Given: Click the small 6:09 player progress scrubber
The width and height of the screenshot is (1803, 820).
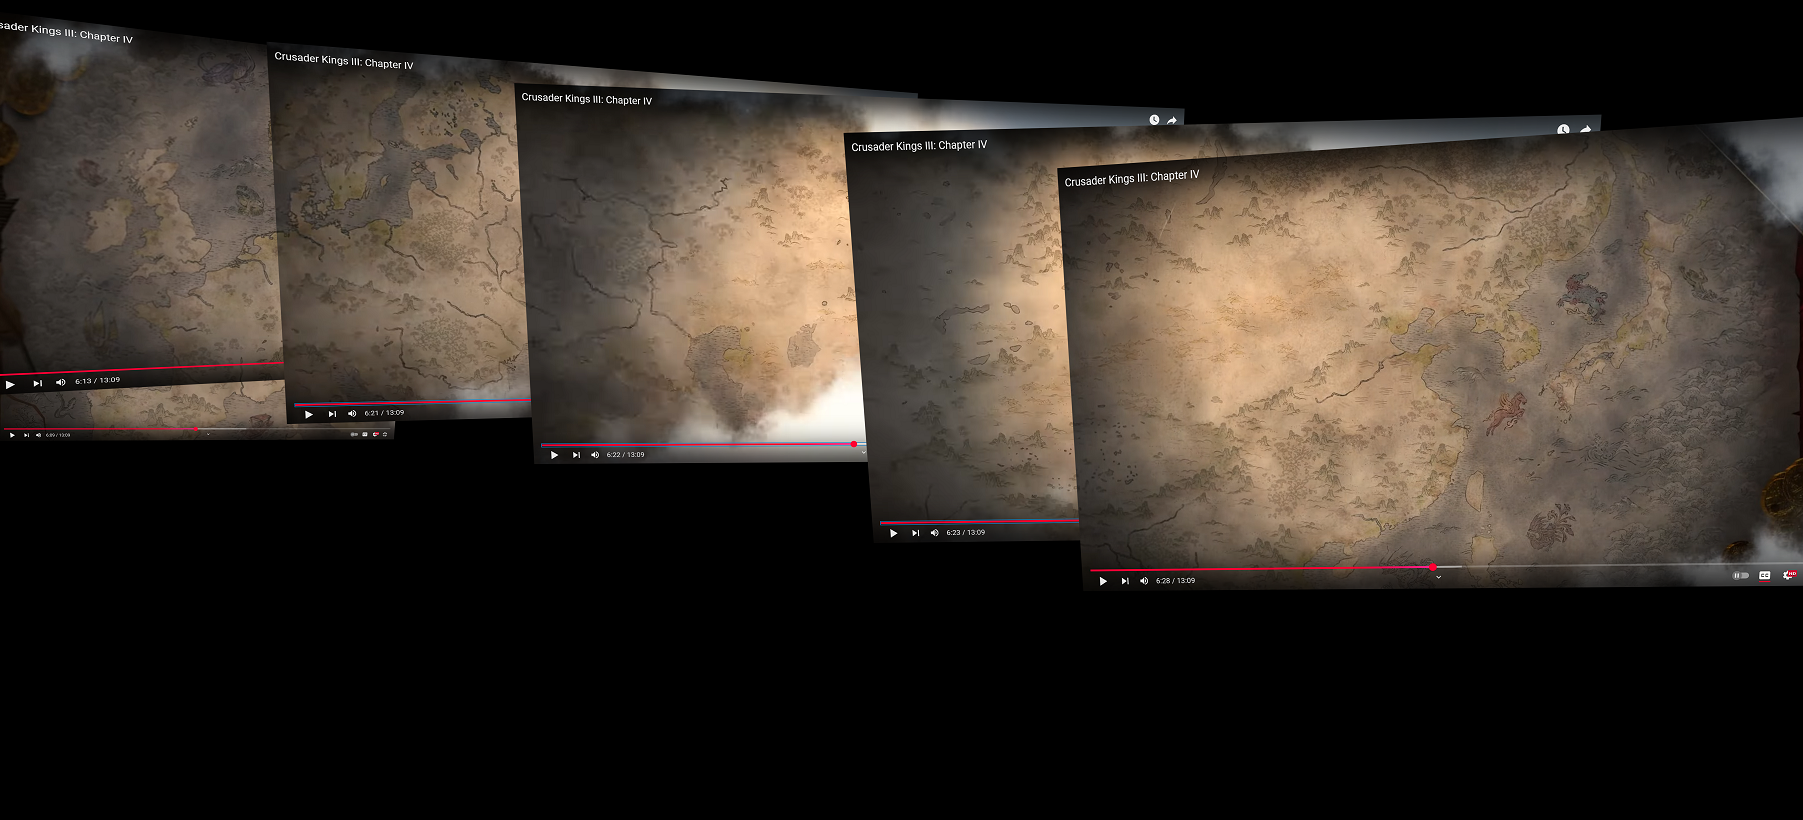Looking at the screenshot, I should [196, 429].
